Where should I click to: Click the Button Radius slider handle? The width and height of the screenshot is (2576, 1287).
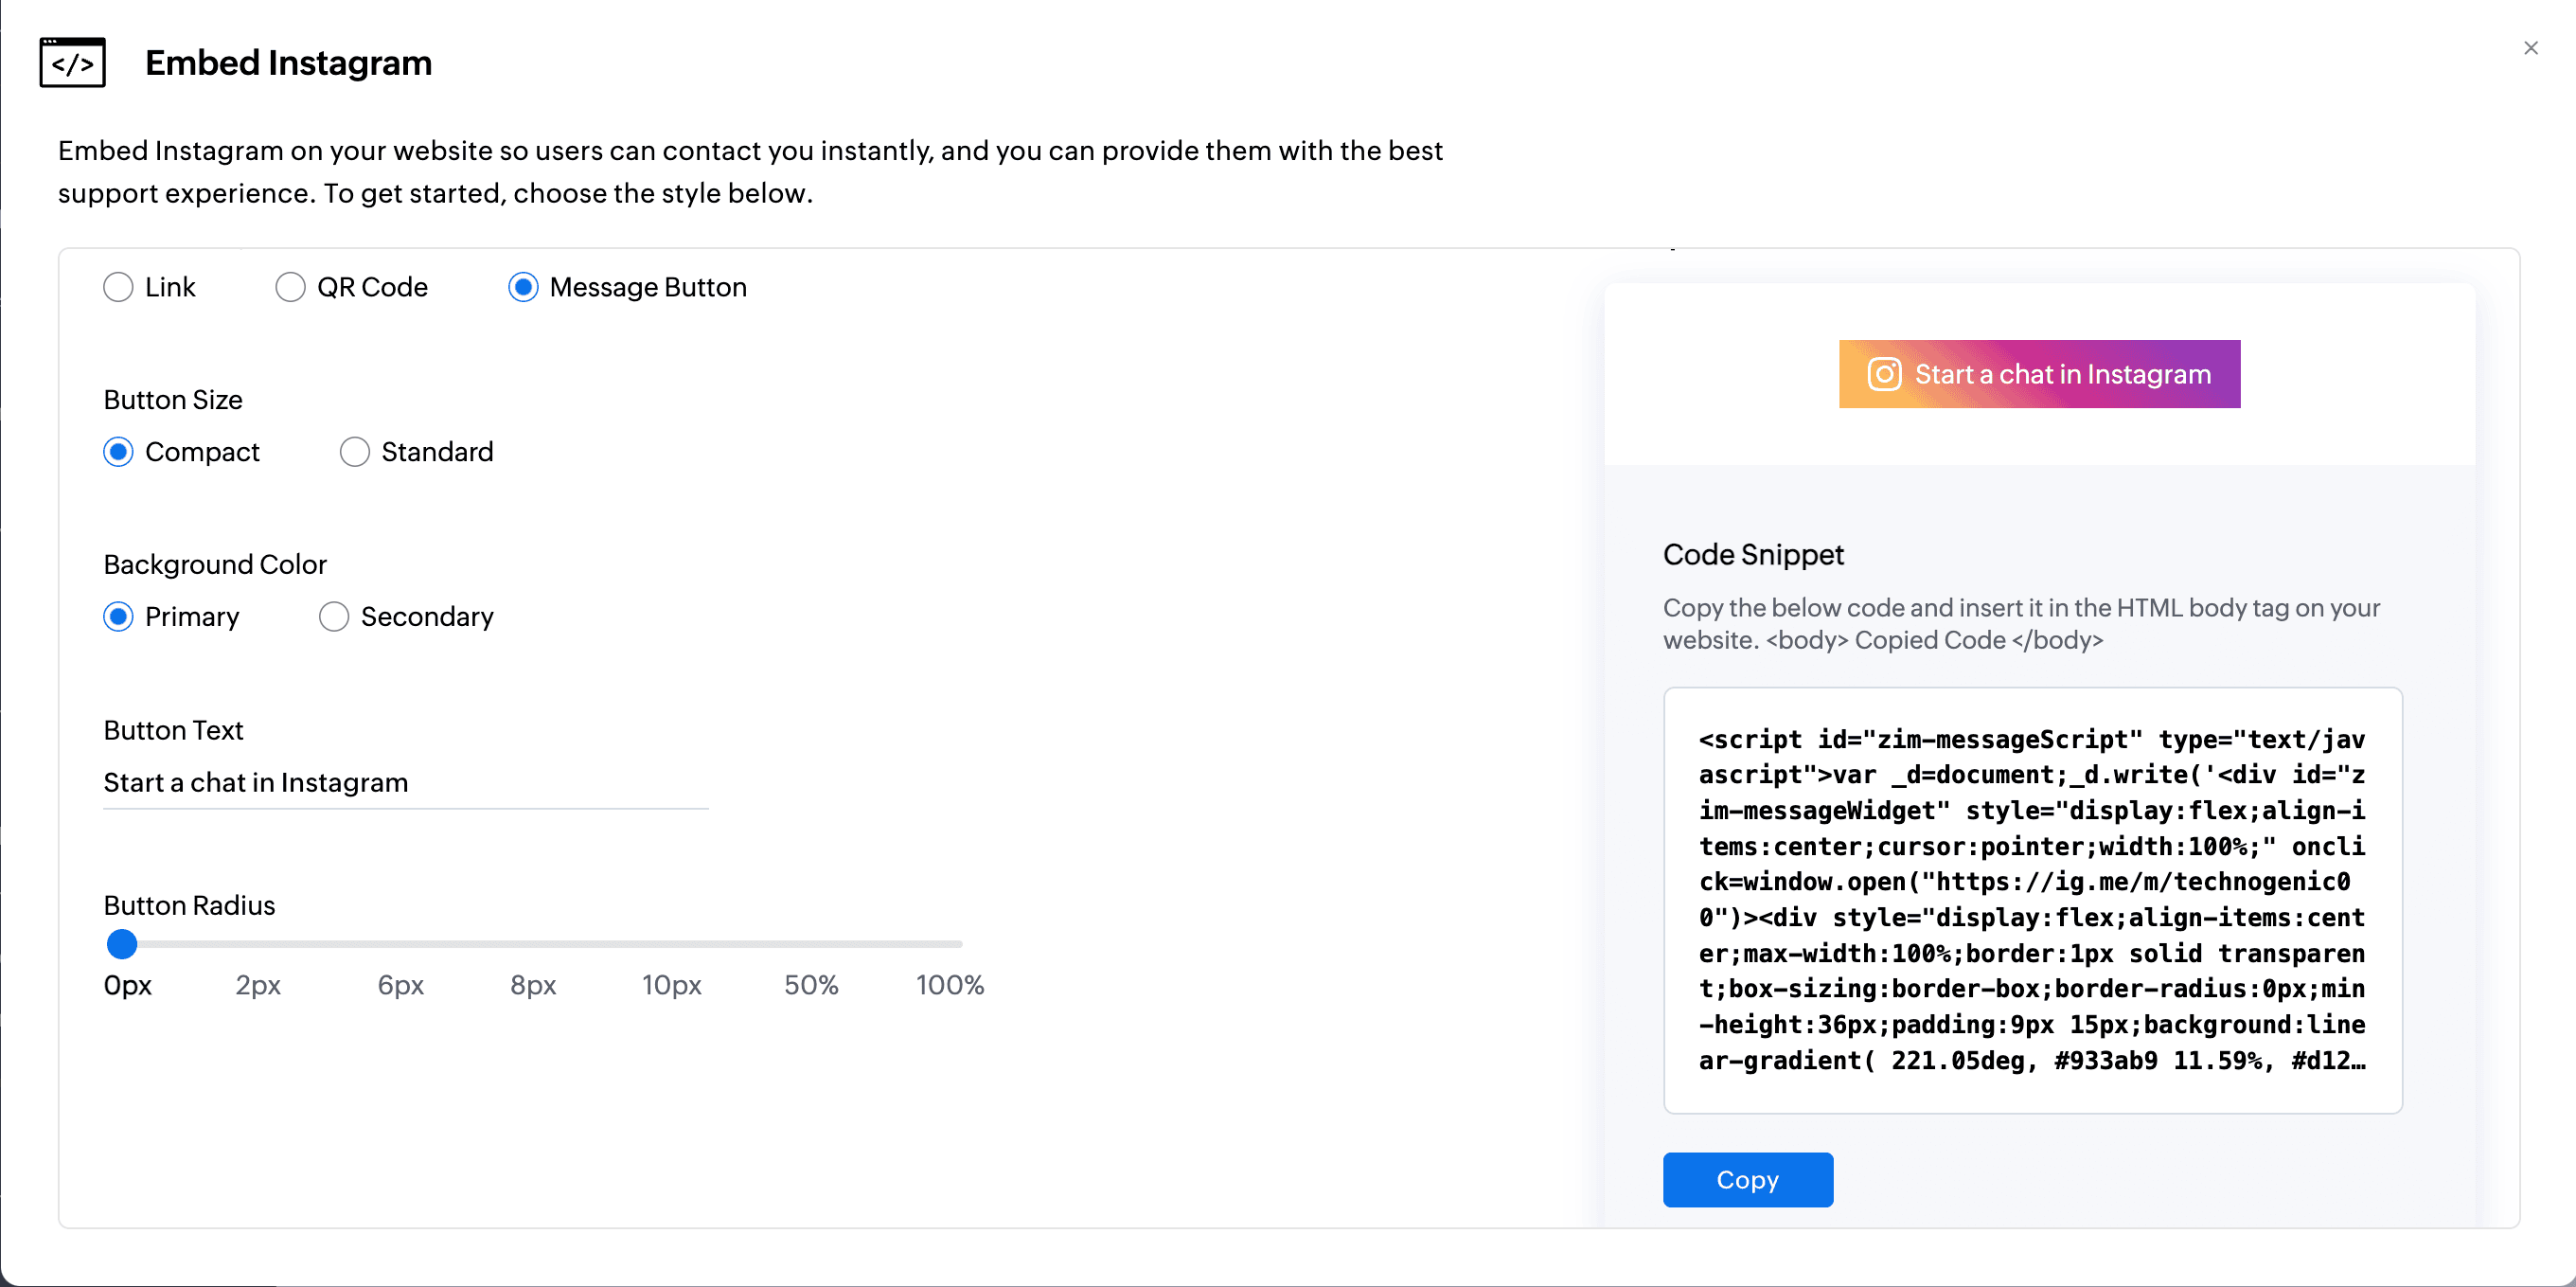click(122, 944)
